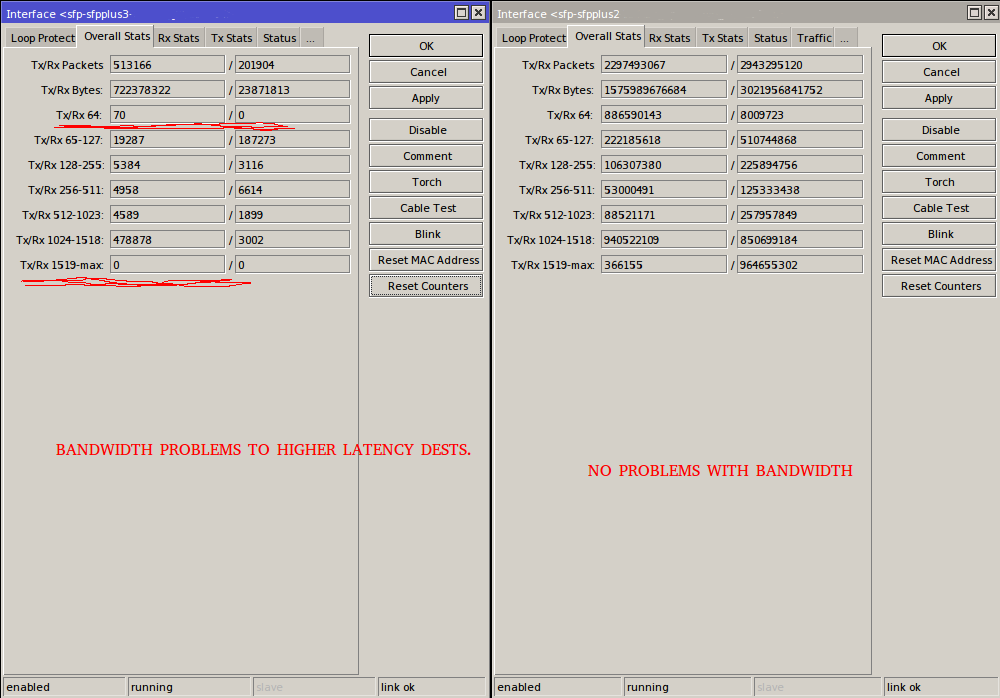This screenshot has height=698, width=1000.
Task: Switch to Tx Stats tab in sfp-sfpplus3 window
Action: pos(232,38)
